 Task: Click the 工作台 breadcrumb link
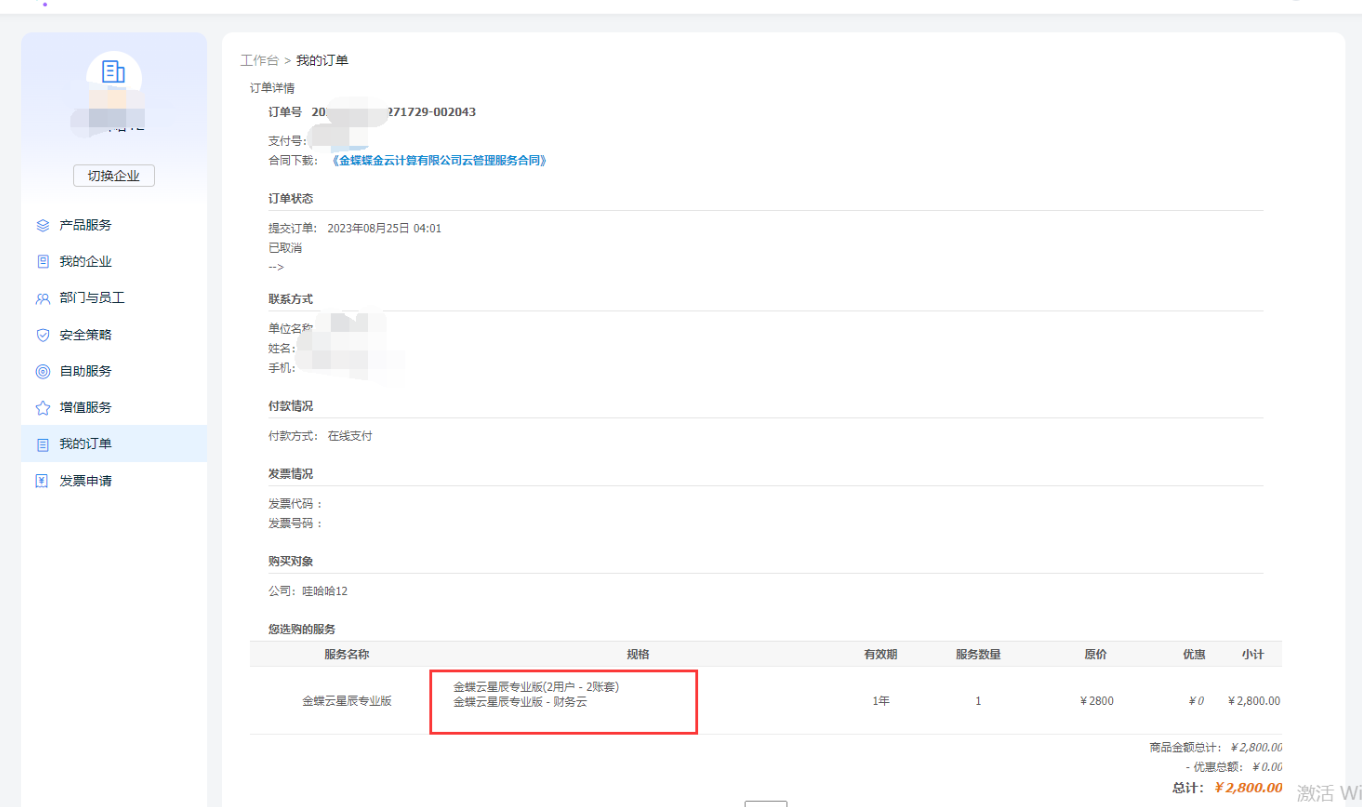[260, 61]
